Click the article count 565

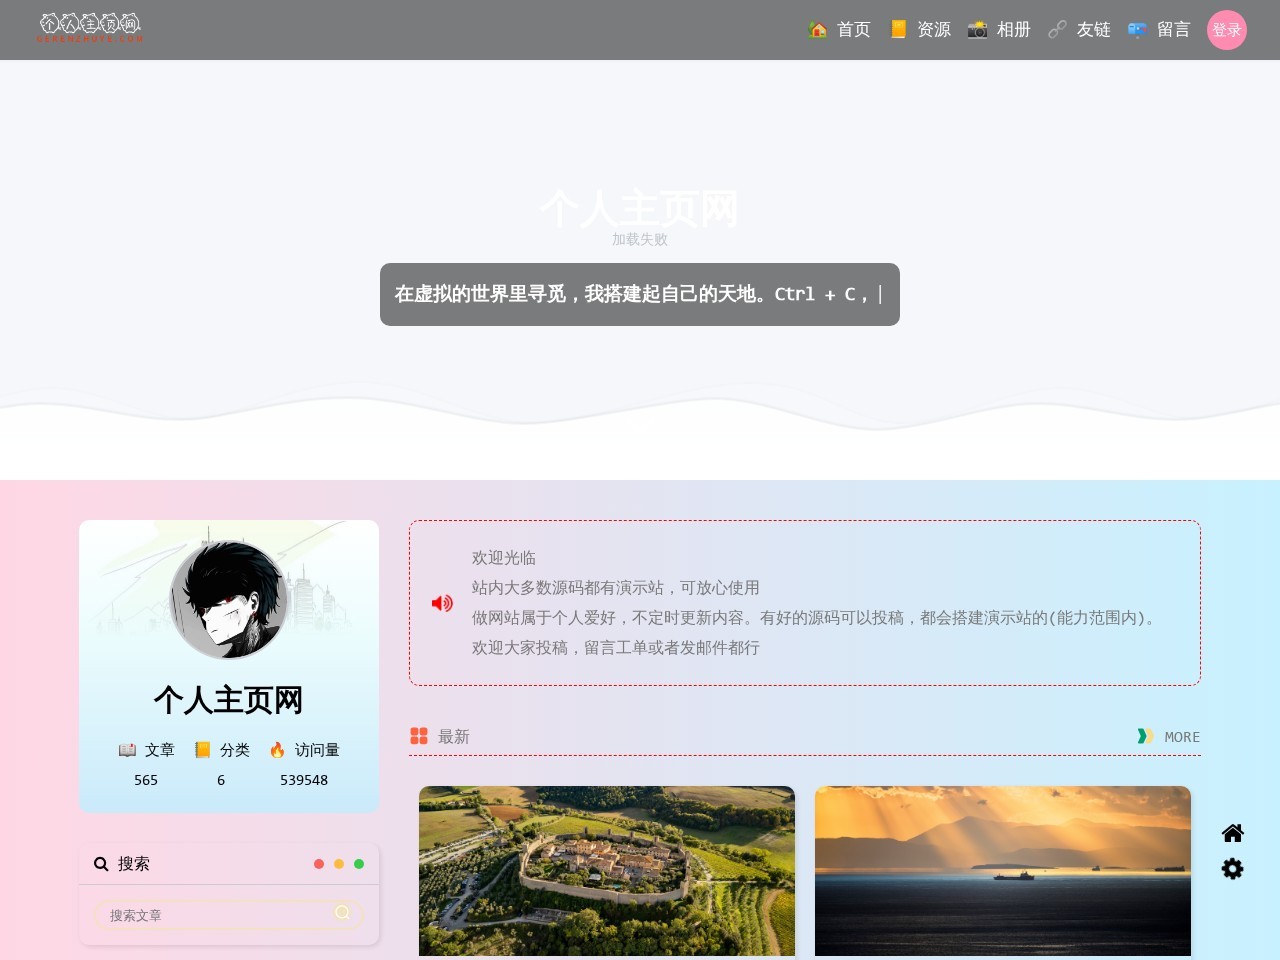click(146, 780)
